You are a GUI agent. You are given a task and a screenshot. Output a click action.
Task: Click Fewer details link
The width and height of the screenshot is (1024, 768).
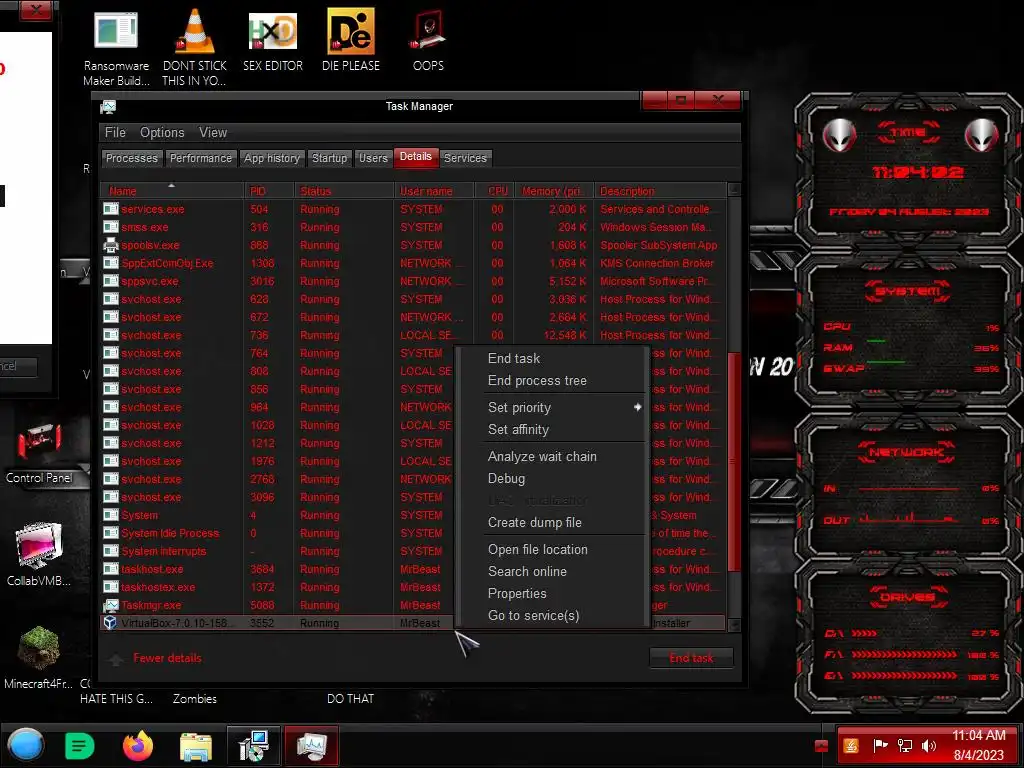pyautogui.click(x=167, y=658)
